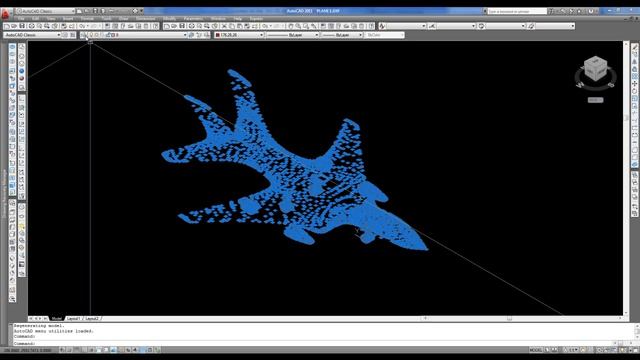Open the Express menu
This screenshot has height=360, width=640.
click(x=256, y=19)
